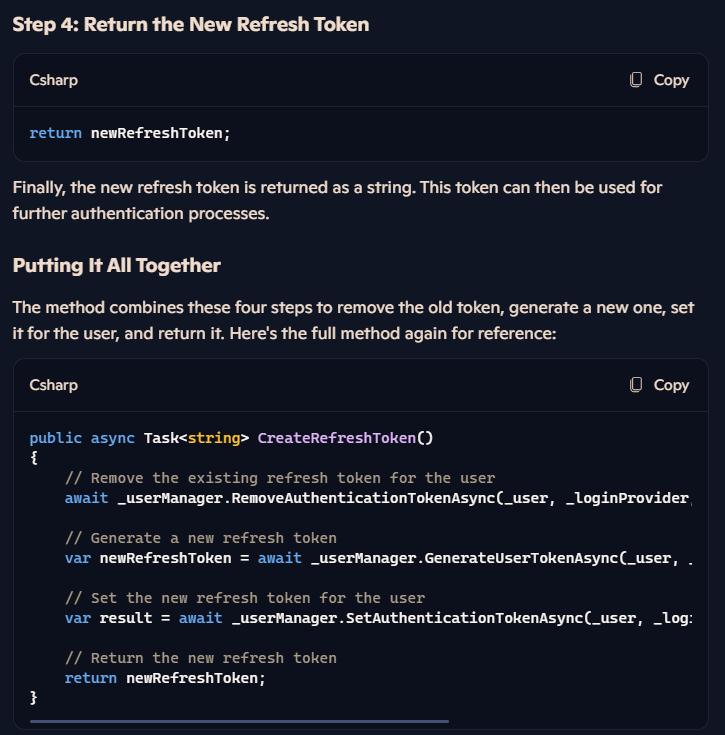Click Copy label of CreateRefreshToken code block

point(671,385)
